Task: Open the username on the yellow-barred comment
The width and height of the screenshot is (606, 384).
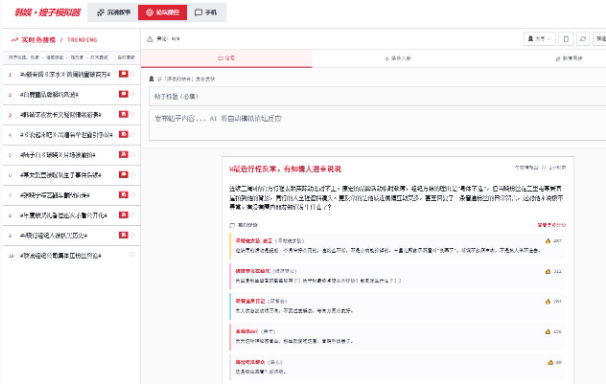Action: pyautogui.click(x=254, y=241)
